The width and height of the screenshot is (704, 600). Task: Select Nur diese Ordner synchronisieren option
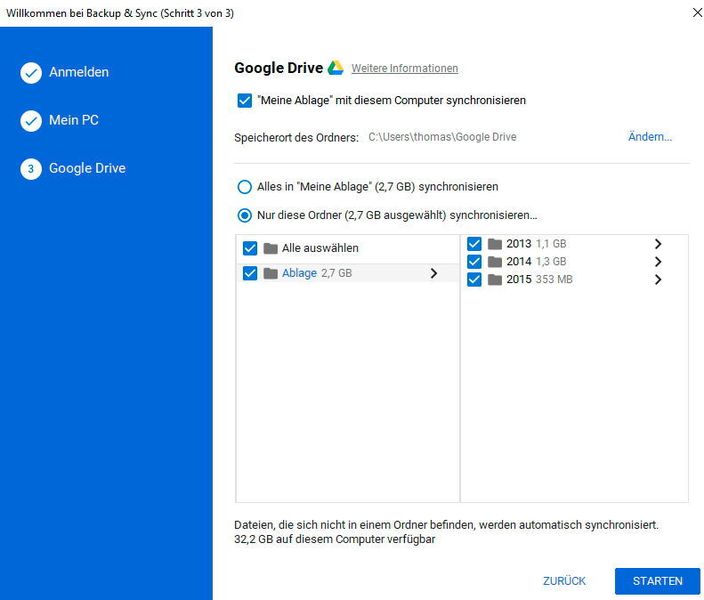tap(244, 215)
